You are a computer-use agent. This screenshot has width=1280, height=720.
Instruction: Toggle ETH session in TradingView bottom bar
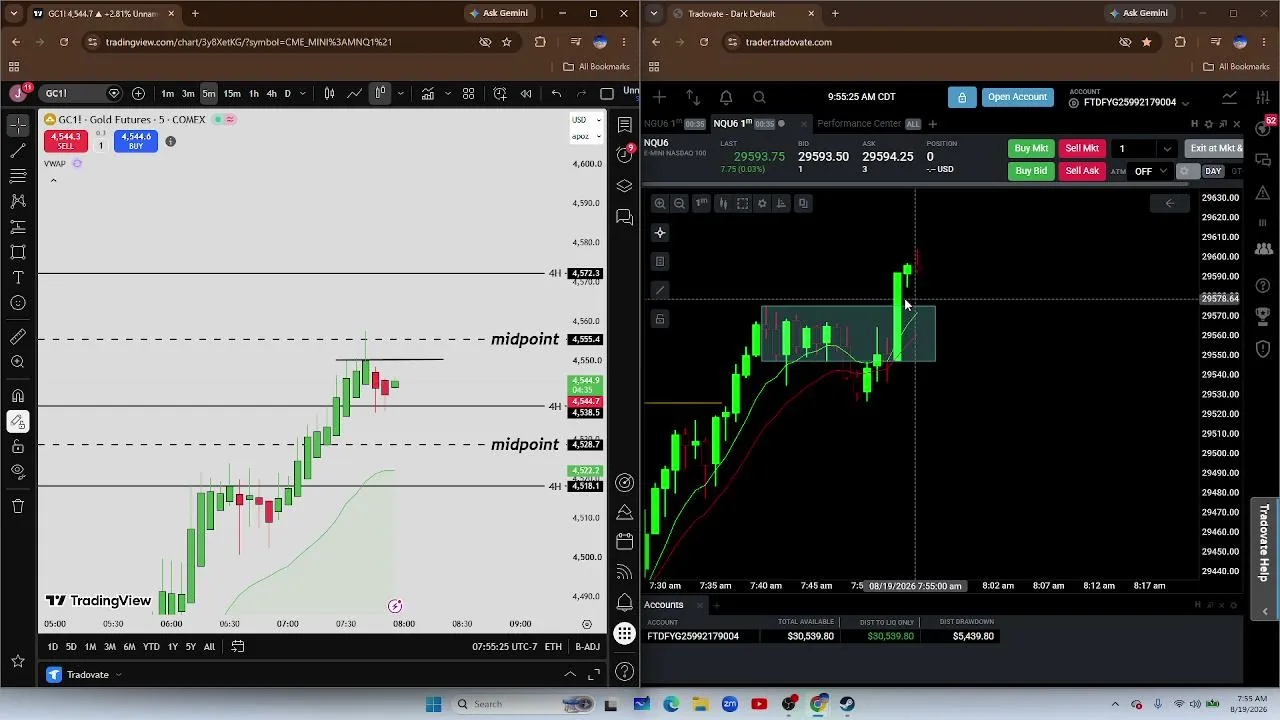pyautogui.click(x=553, y=647)
